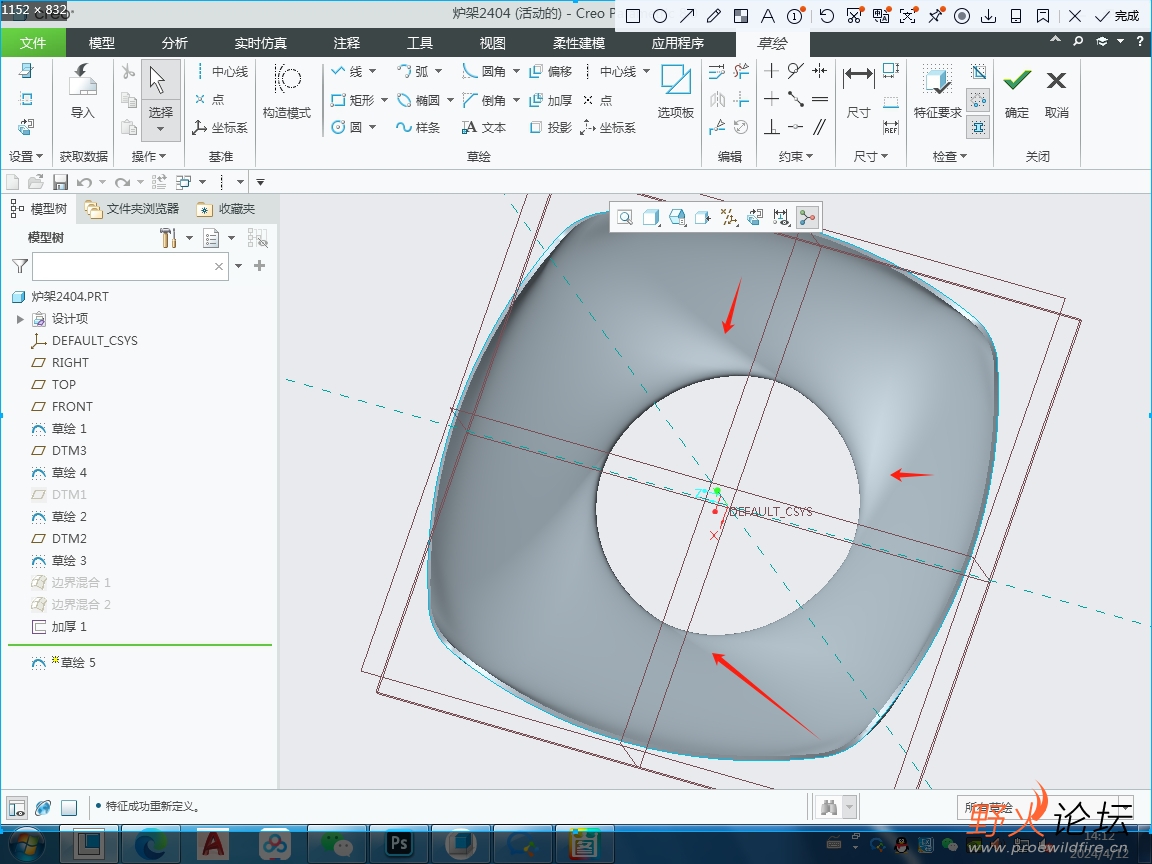Open model tree settings hammer icon
This screenshot has width=1152, height=864.
pyautogui.click(x=168, y=237)
